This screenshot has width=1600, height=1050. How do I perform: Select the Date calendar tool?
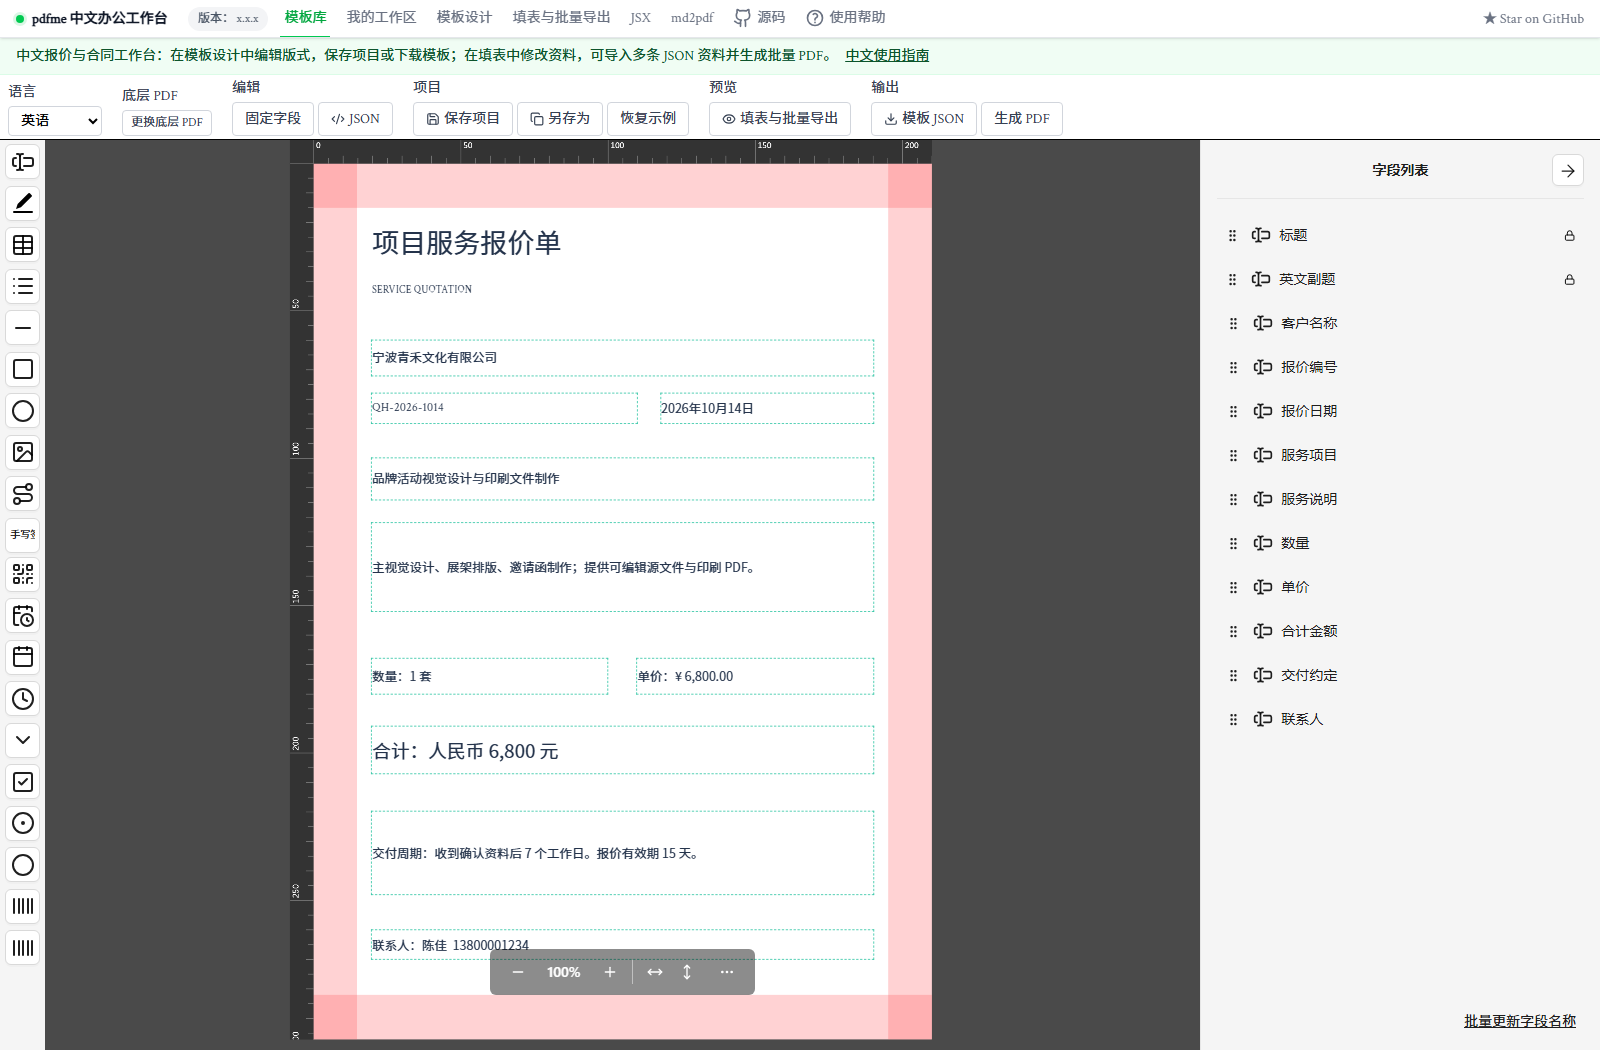(23, 657)
